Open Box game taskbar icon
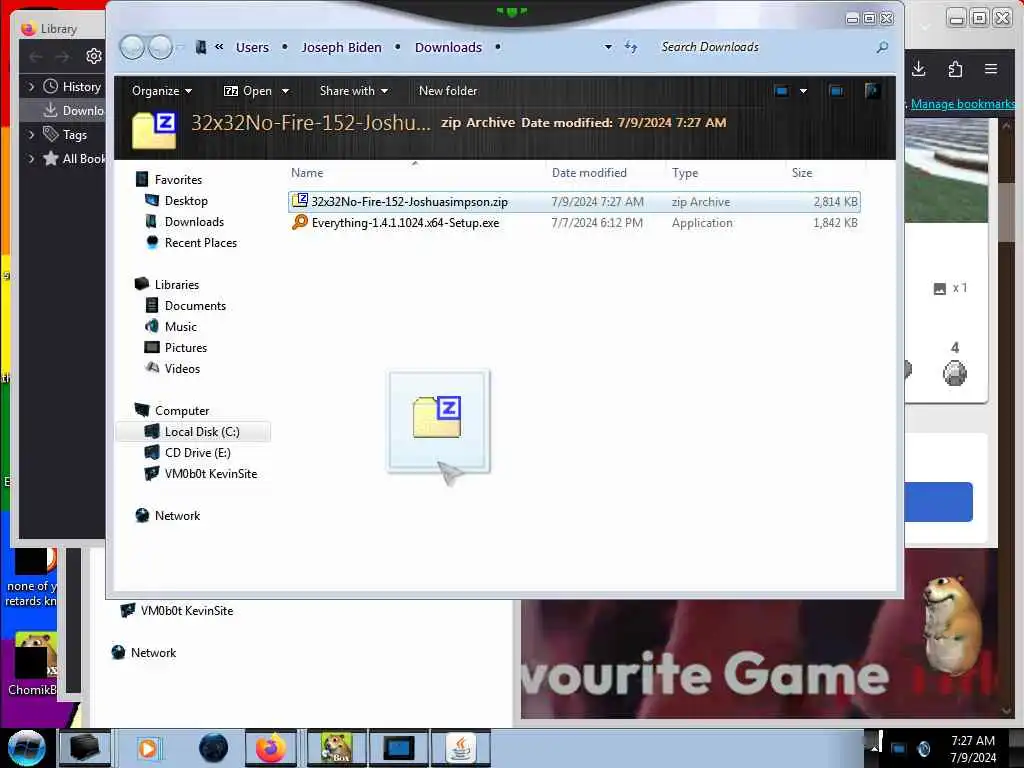 337,748
